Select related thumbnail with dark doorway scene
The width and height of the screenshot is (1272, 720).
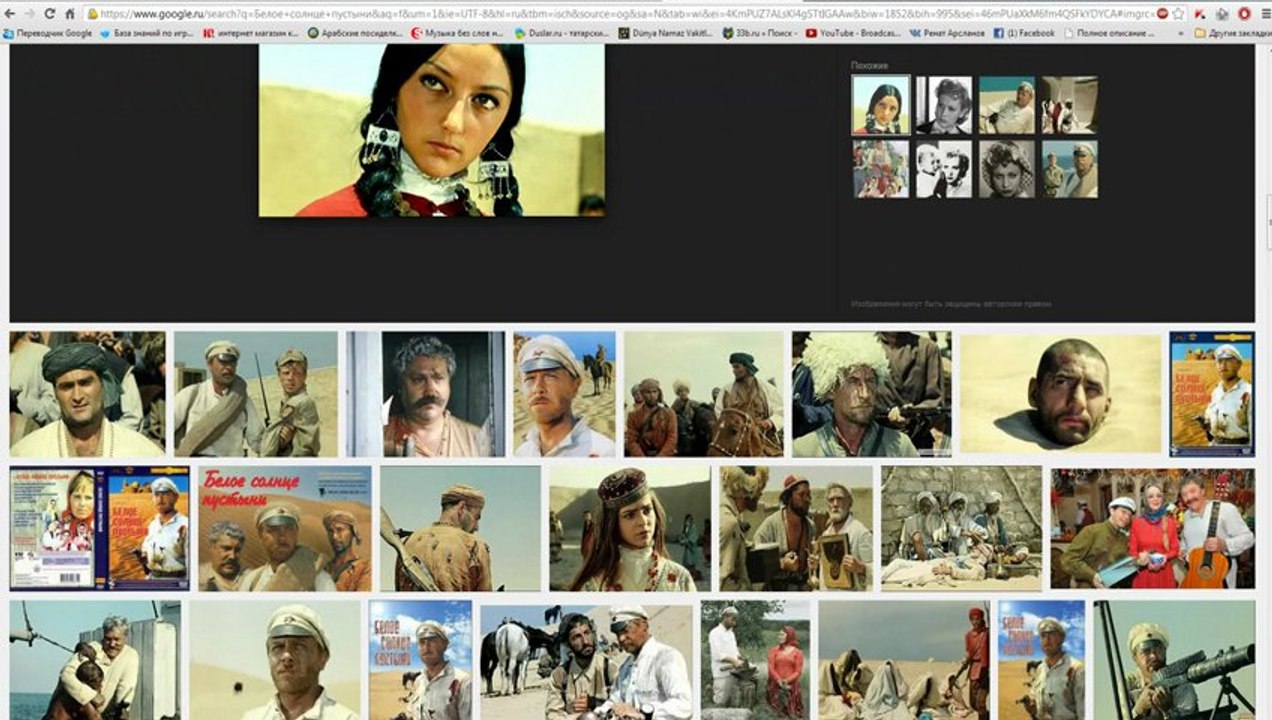pyautogui.click(x=1069, y=105)
